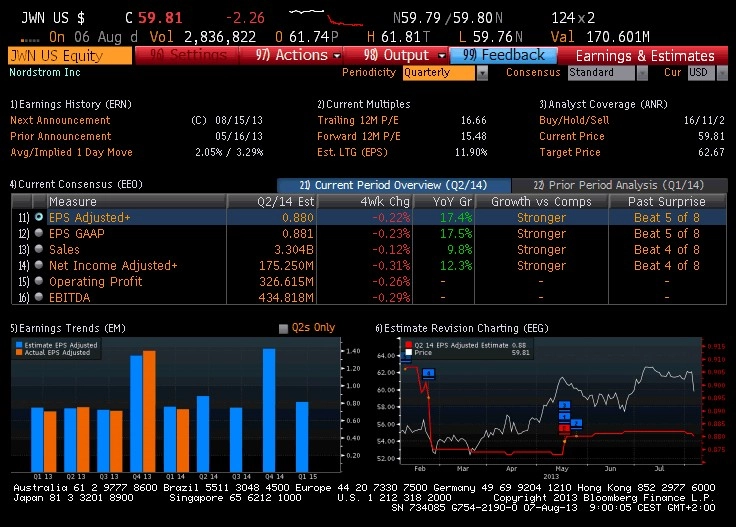This screenshot has height=527, width=736.
Task: Click the JWN US Equity ticker box
Action: pos(70,56)
